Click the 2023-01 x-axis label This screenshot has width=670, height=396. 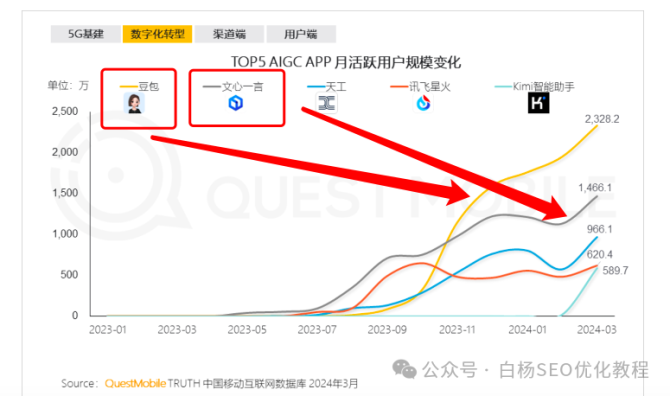click(108, 330)
